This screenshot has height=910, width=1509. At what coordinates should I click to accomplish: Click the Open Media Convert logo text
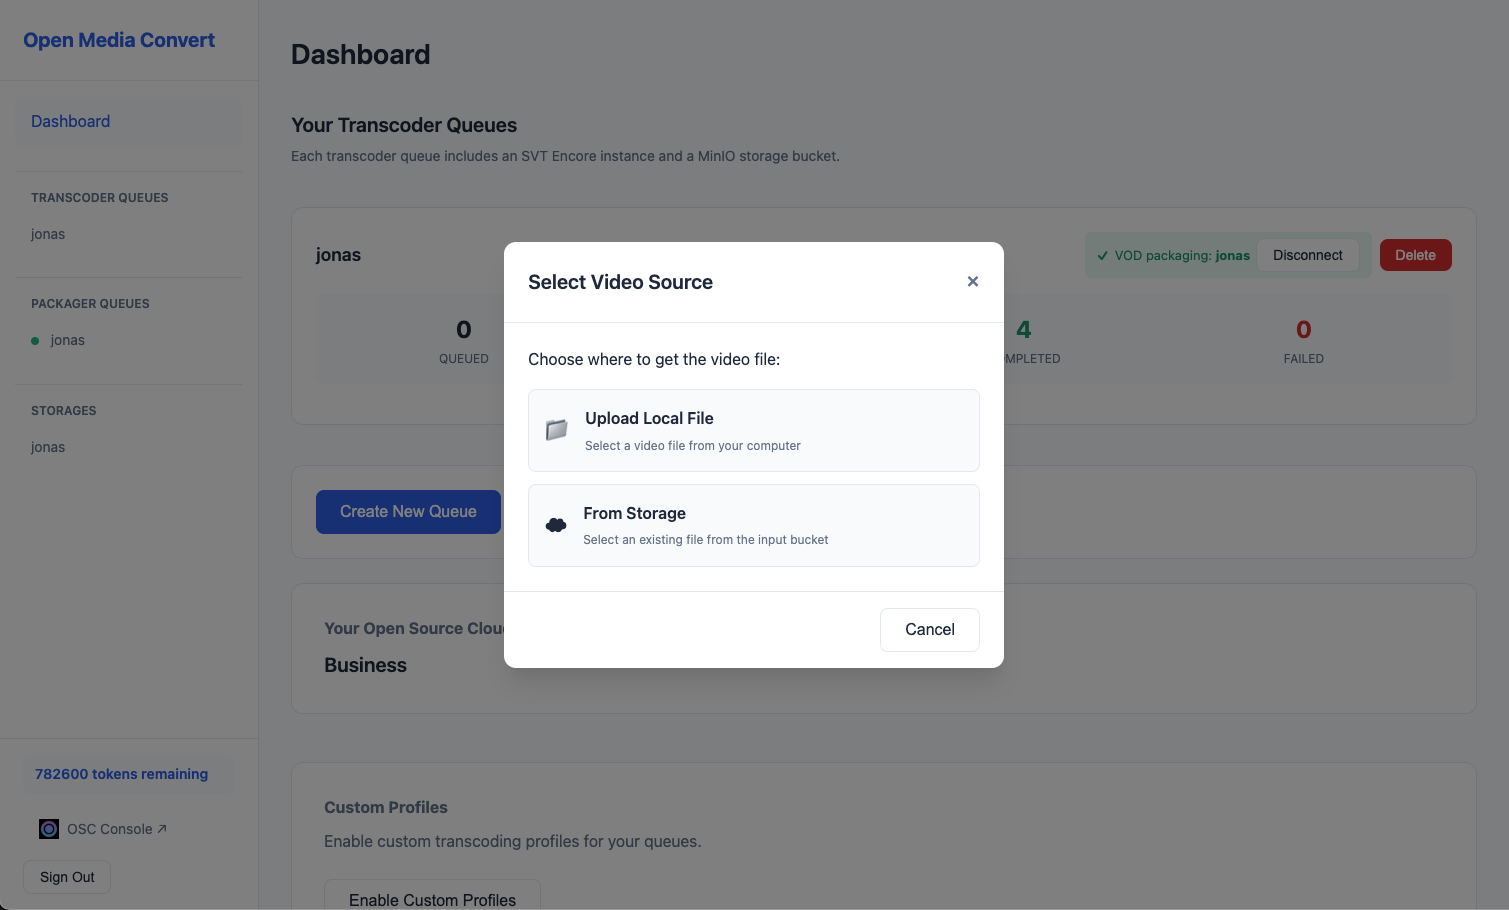pyautogui.click(x=118, y=40)
